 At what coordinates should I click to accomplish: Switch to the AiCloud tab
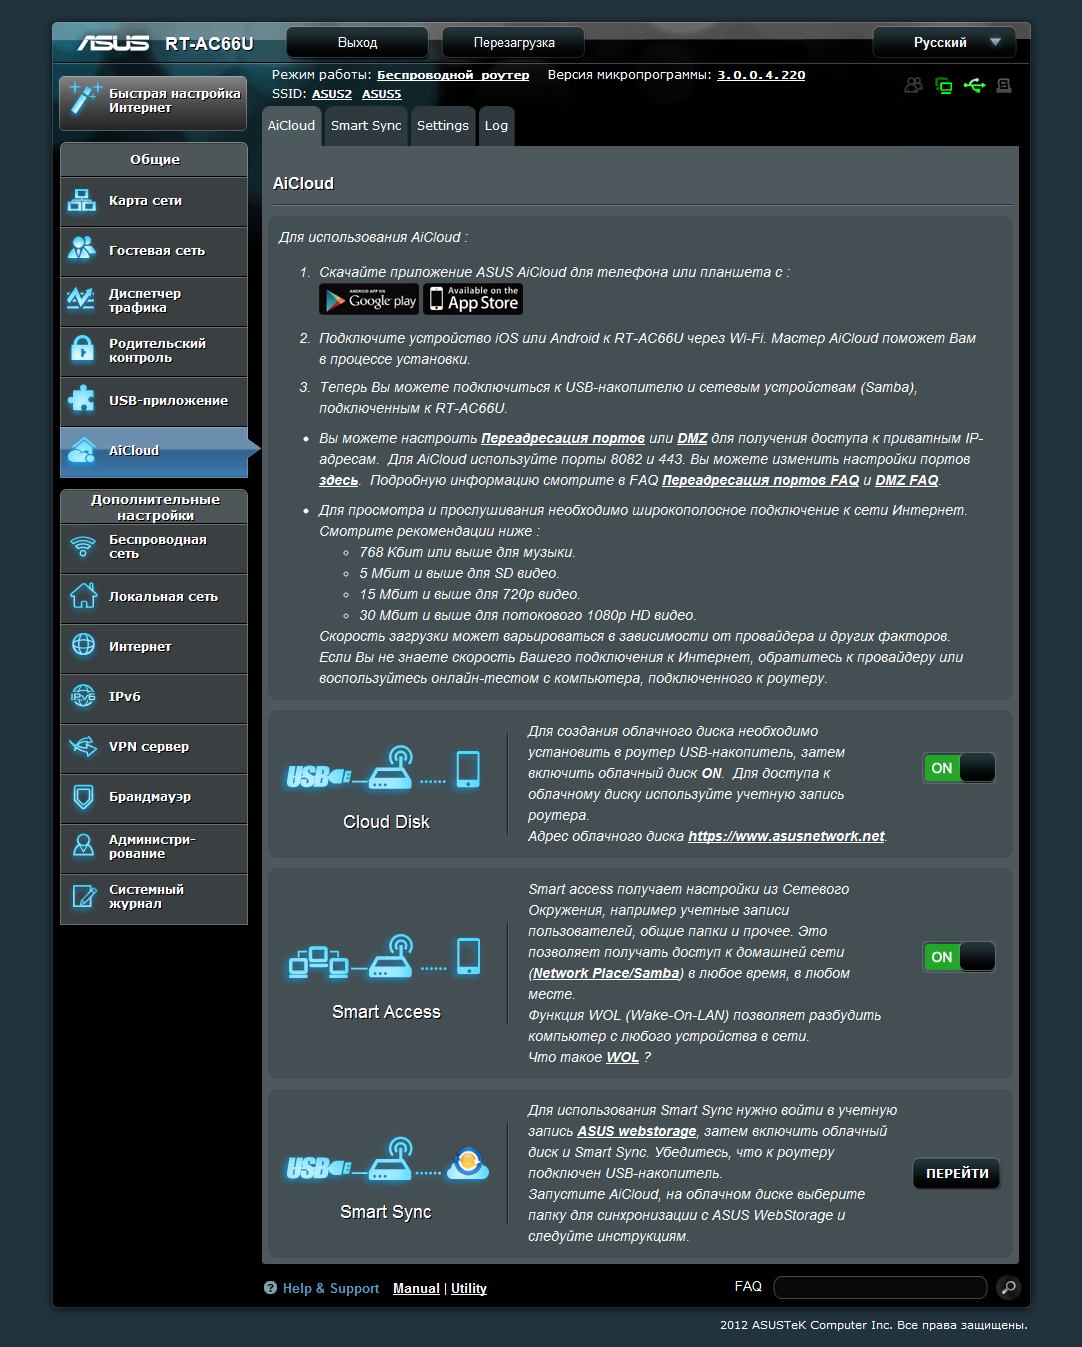pos(291,126)
